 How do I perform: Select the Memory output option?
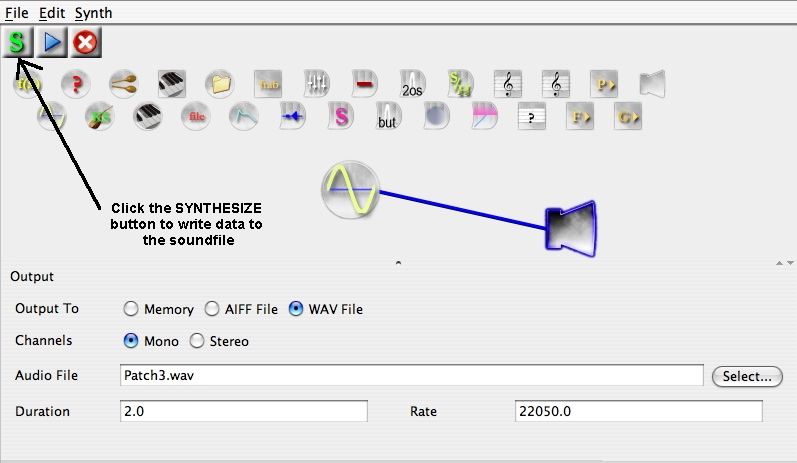tap(131, 309)
